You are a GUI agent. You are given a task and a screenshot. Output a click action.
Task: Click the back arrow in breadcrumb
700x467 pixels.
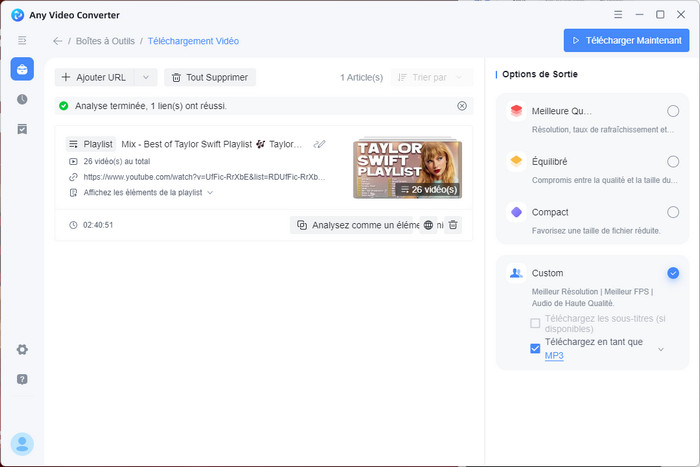(58, 41)
